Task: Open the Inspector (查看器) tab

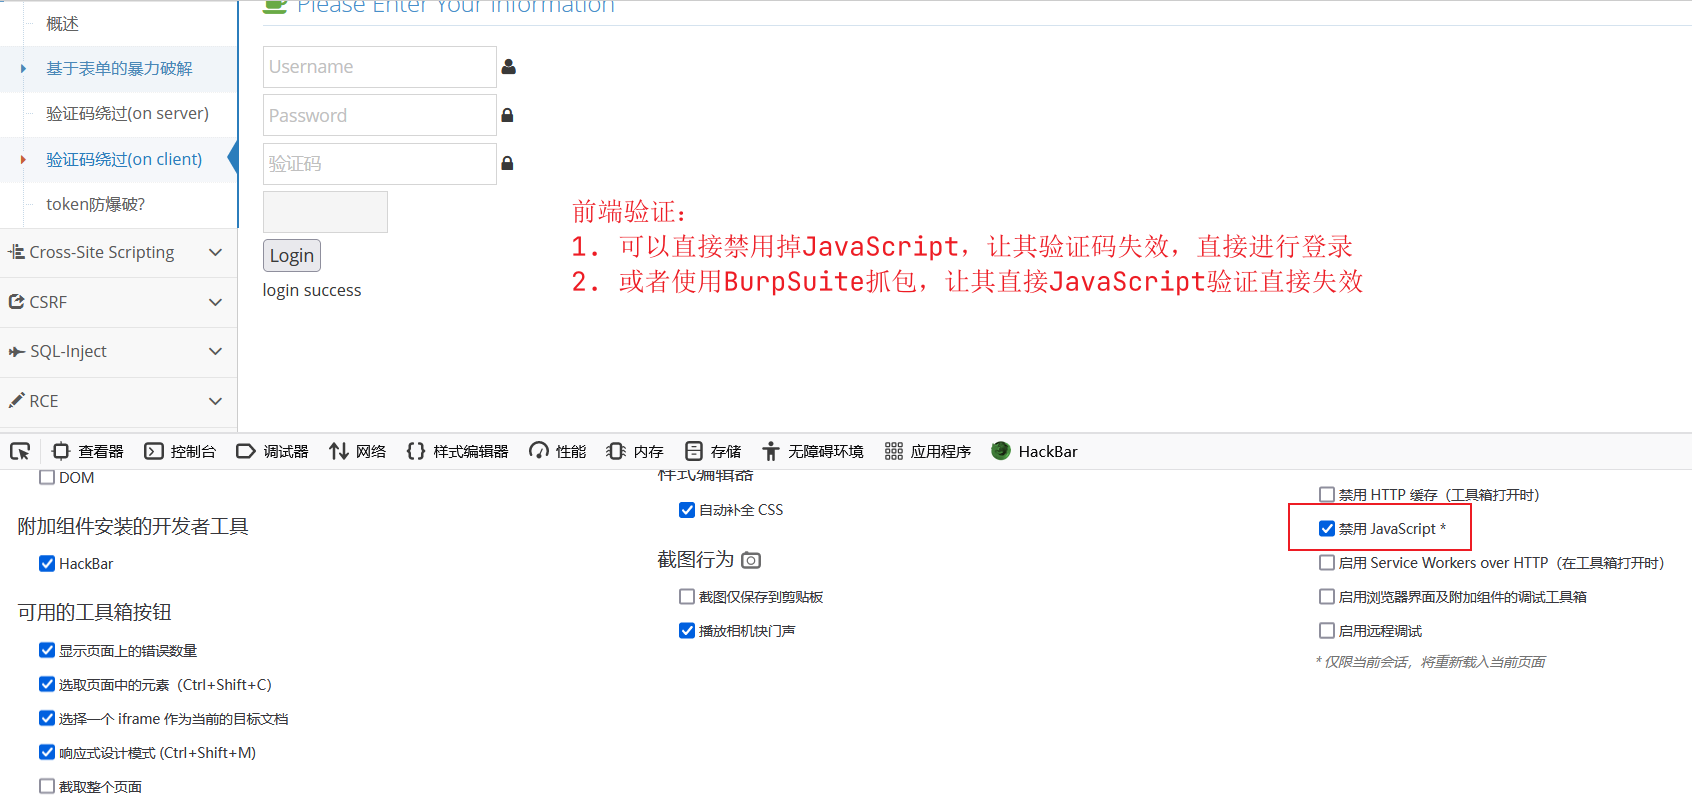Action: (x=88, y=451)
